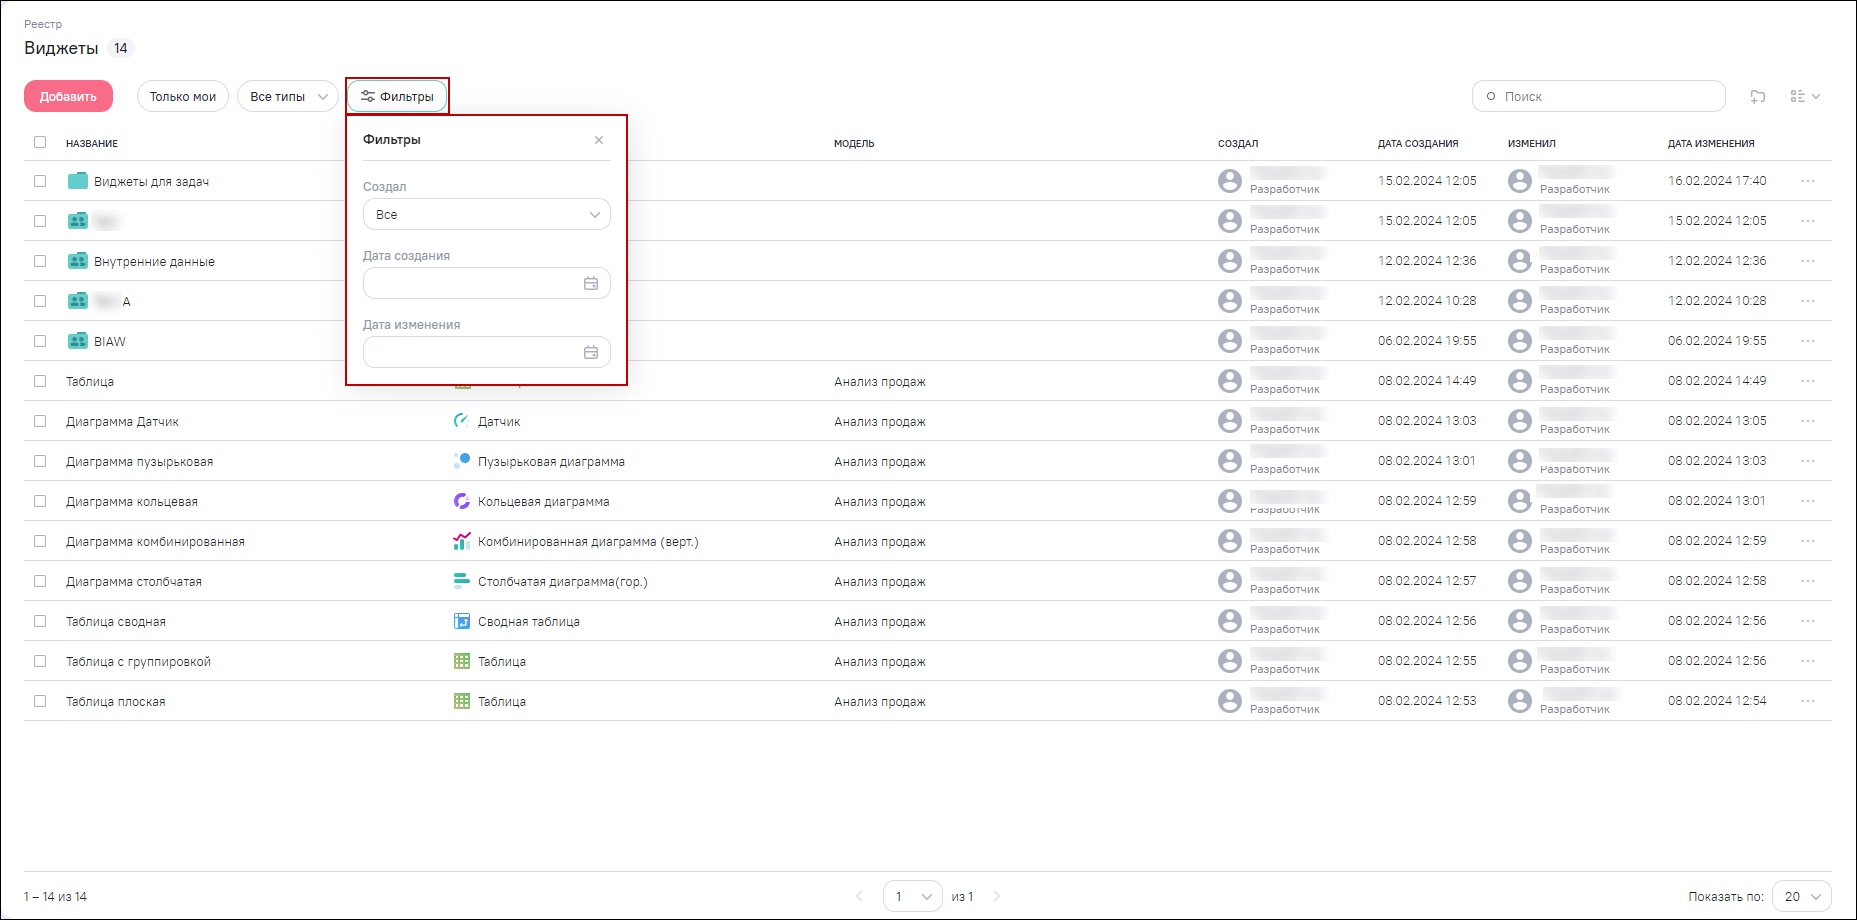The height and width of the screenshot is (920, 1857).
Task: Click shared folder icon of BIAW
Action: (x=77, y=340)
